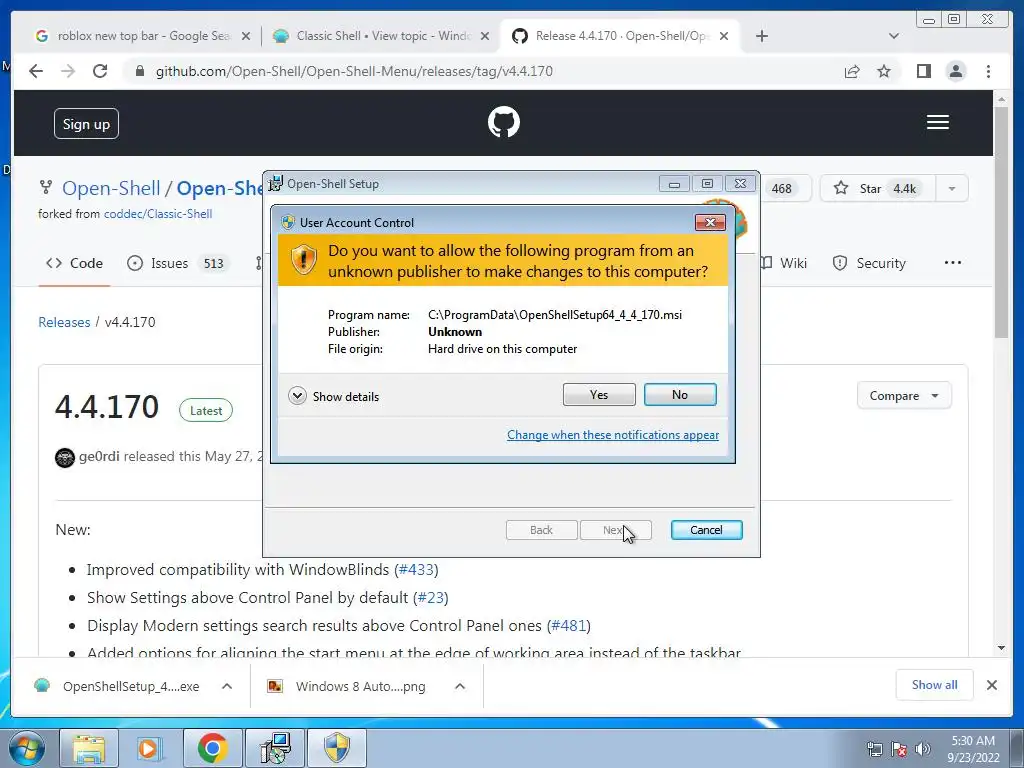Click the volume speaker tray icon
The image size is (1024, 768).
click(923, 749)
